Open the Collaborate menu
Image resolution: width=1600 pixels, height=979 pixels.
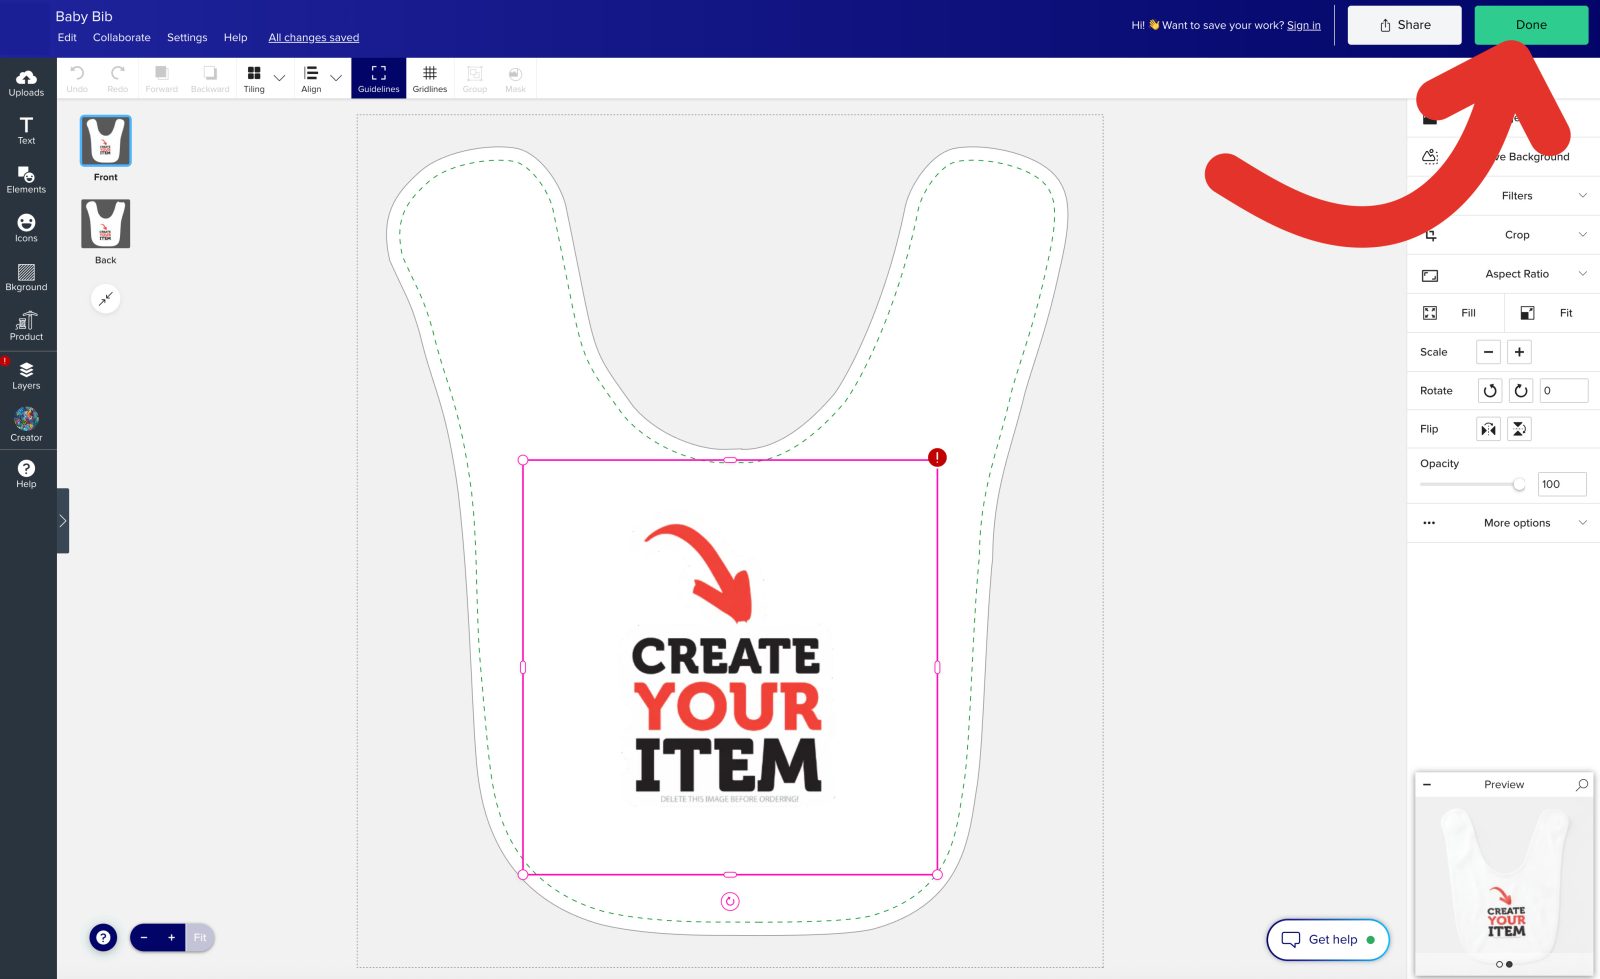(x=121, y=38)
